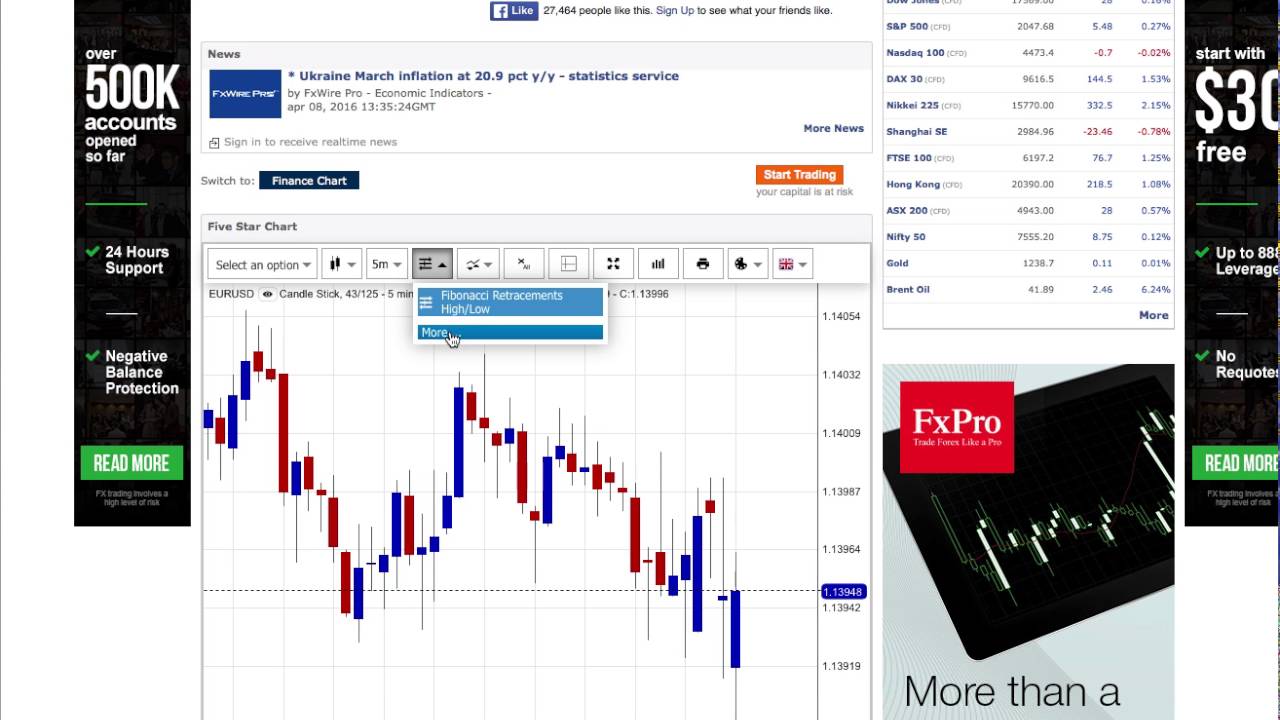
Task: Click the Facebook Like button
Action: coord(514,11)
